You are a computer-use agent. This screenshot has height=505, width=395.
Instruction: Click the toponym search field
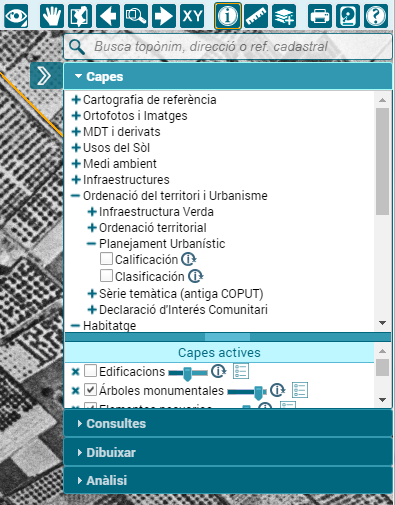[228, 47]
